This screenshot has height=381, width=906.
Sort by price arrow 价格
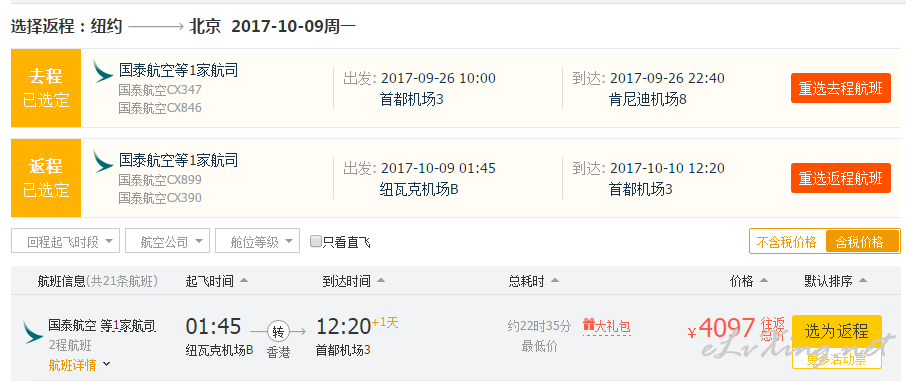[764, 282]
